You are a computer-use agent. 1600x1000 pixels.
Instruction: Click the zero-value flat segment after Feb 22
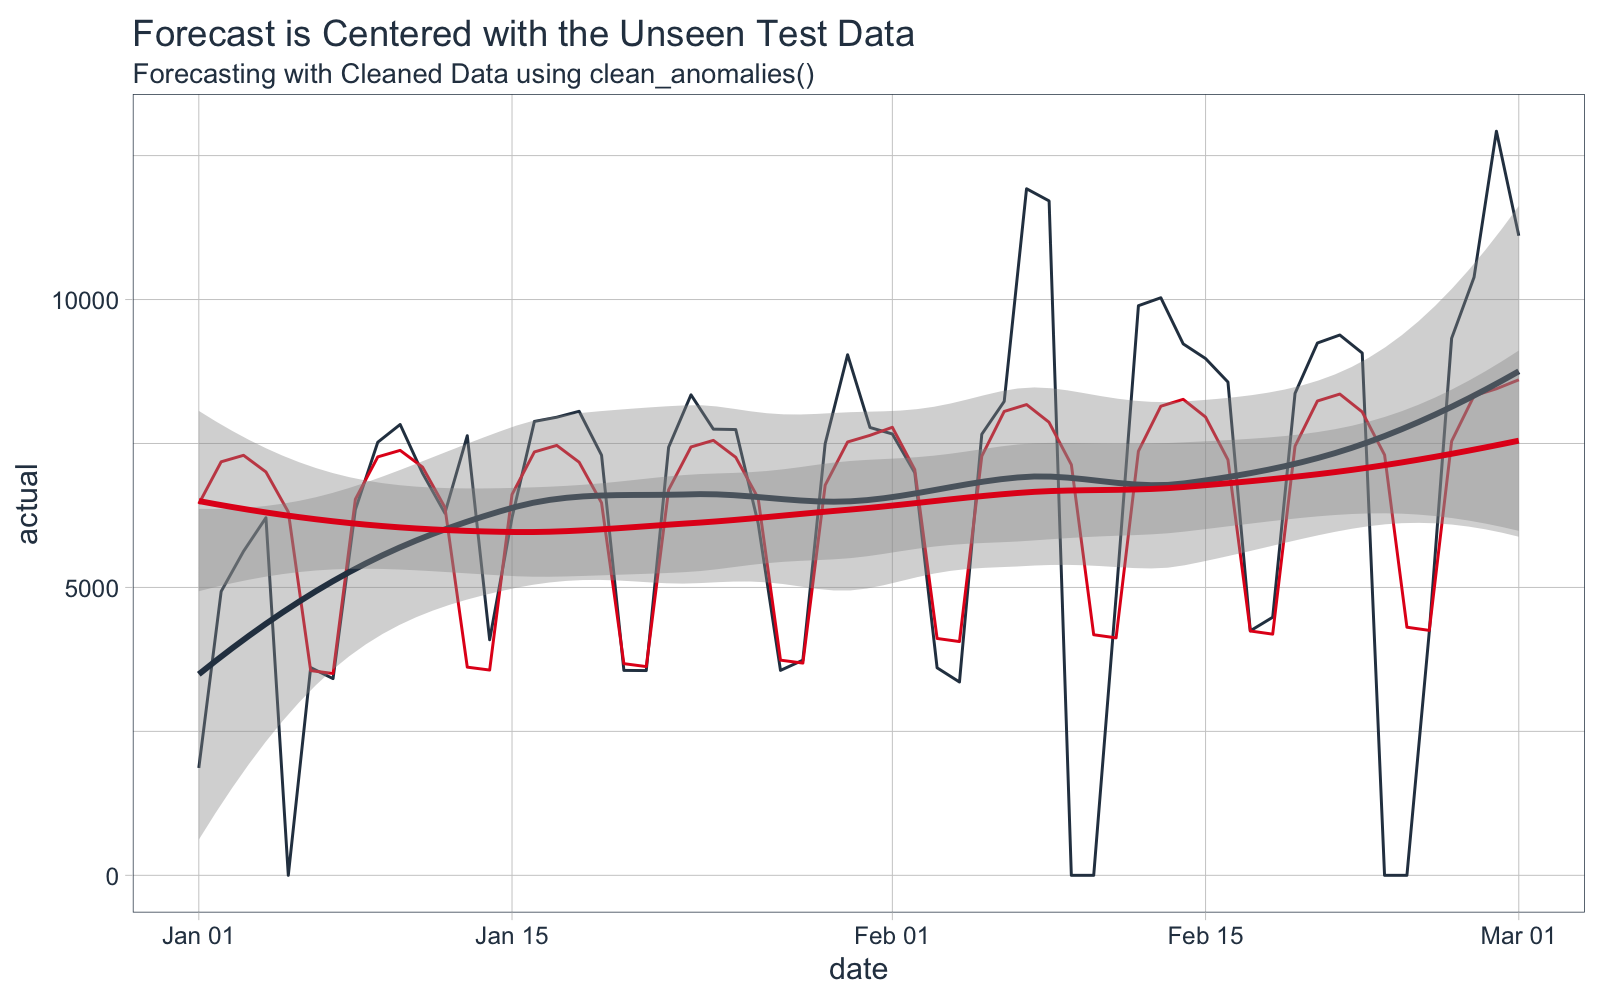[1395, 875]
